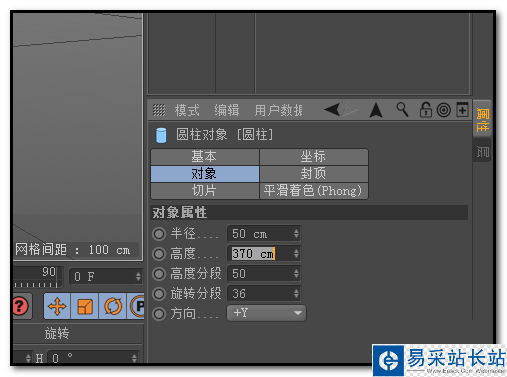Viewport: 507px width, 377px height.
Task: Click the help question mark icon
Action: 21,306
